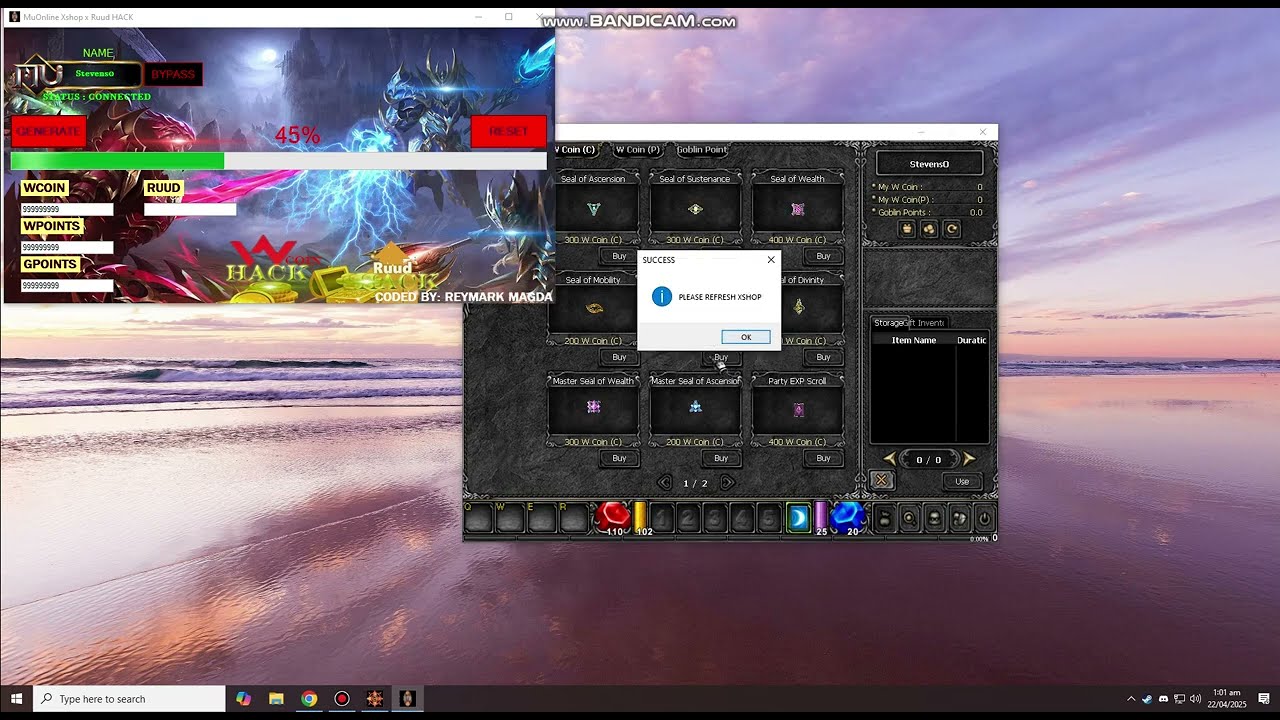Select the Seal of Ascension item image
The height and width of the screenshot is (720, 1280).
pyautogui.click(x=593, y=209)
